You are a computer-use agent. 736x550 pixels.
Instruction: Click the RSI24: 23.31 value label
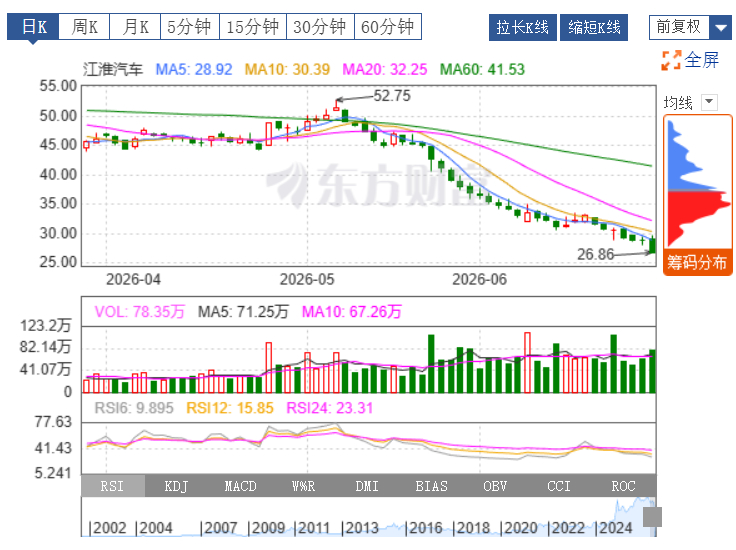(x=330, y=408)
